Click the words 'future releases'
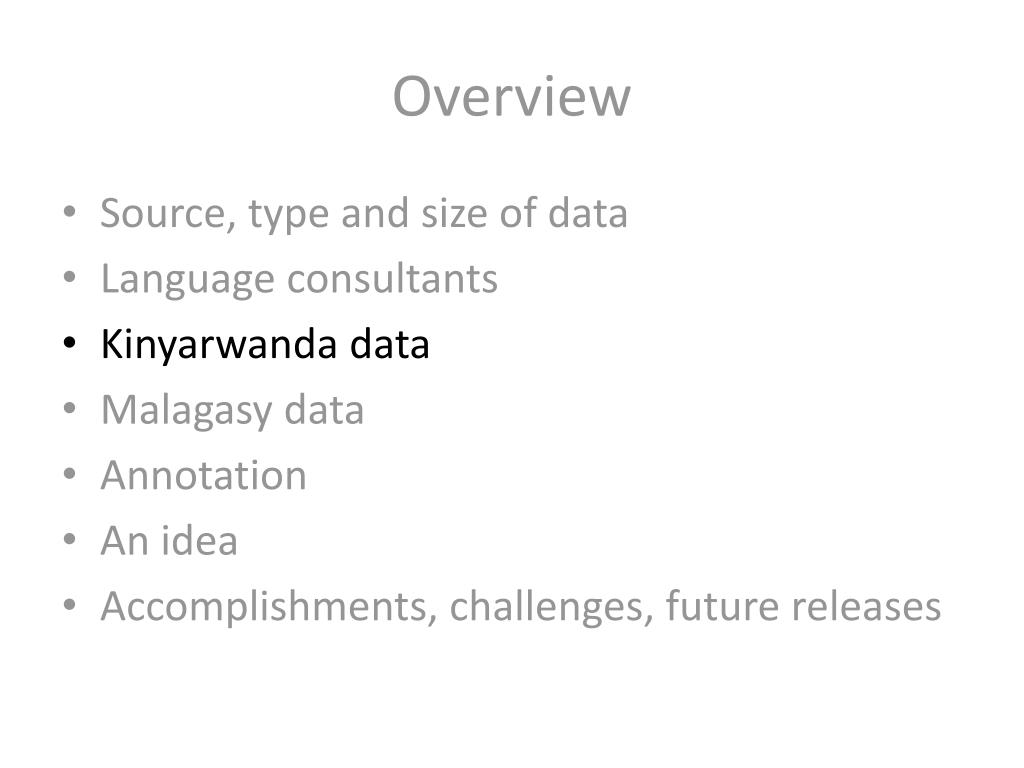The image size is (1024, 768). pos(803,606)
